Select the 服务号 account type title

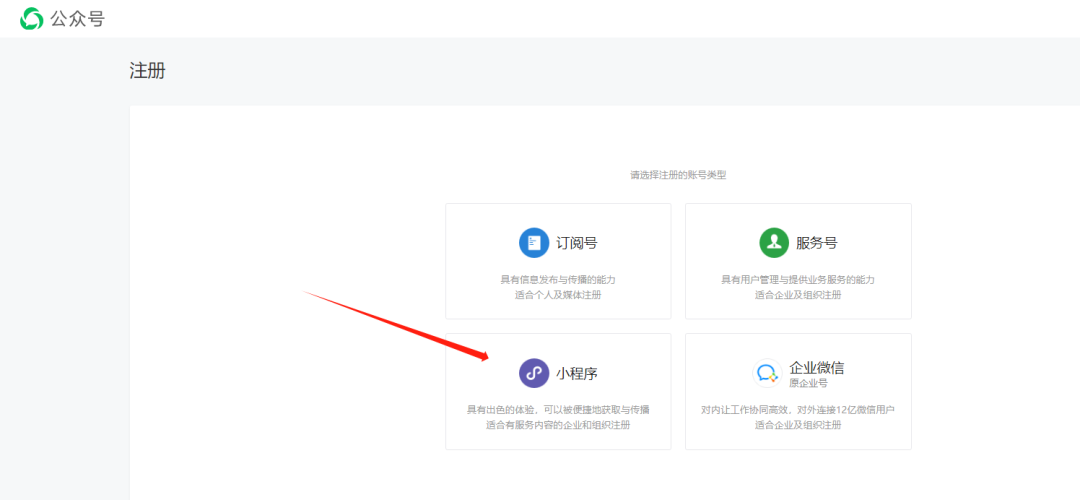click(x=816, y=242)
